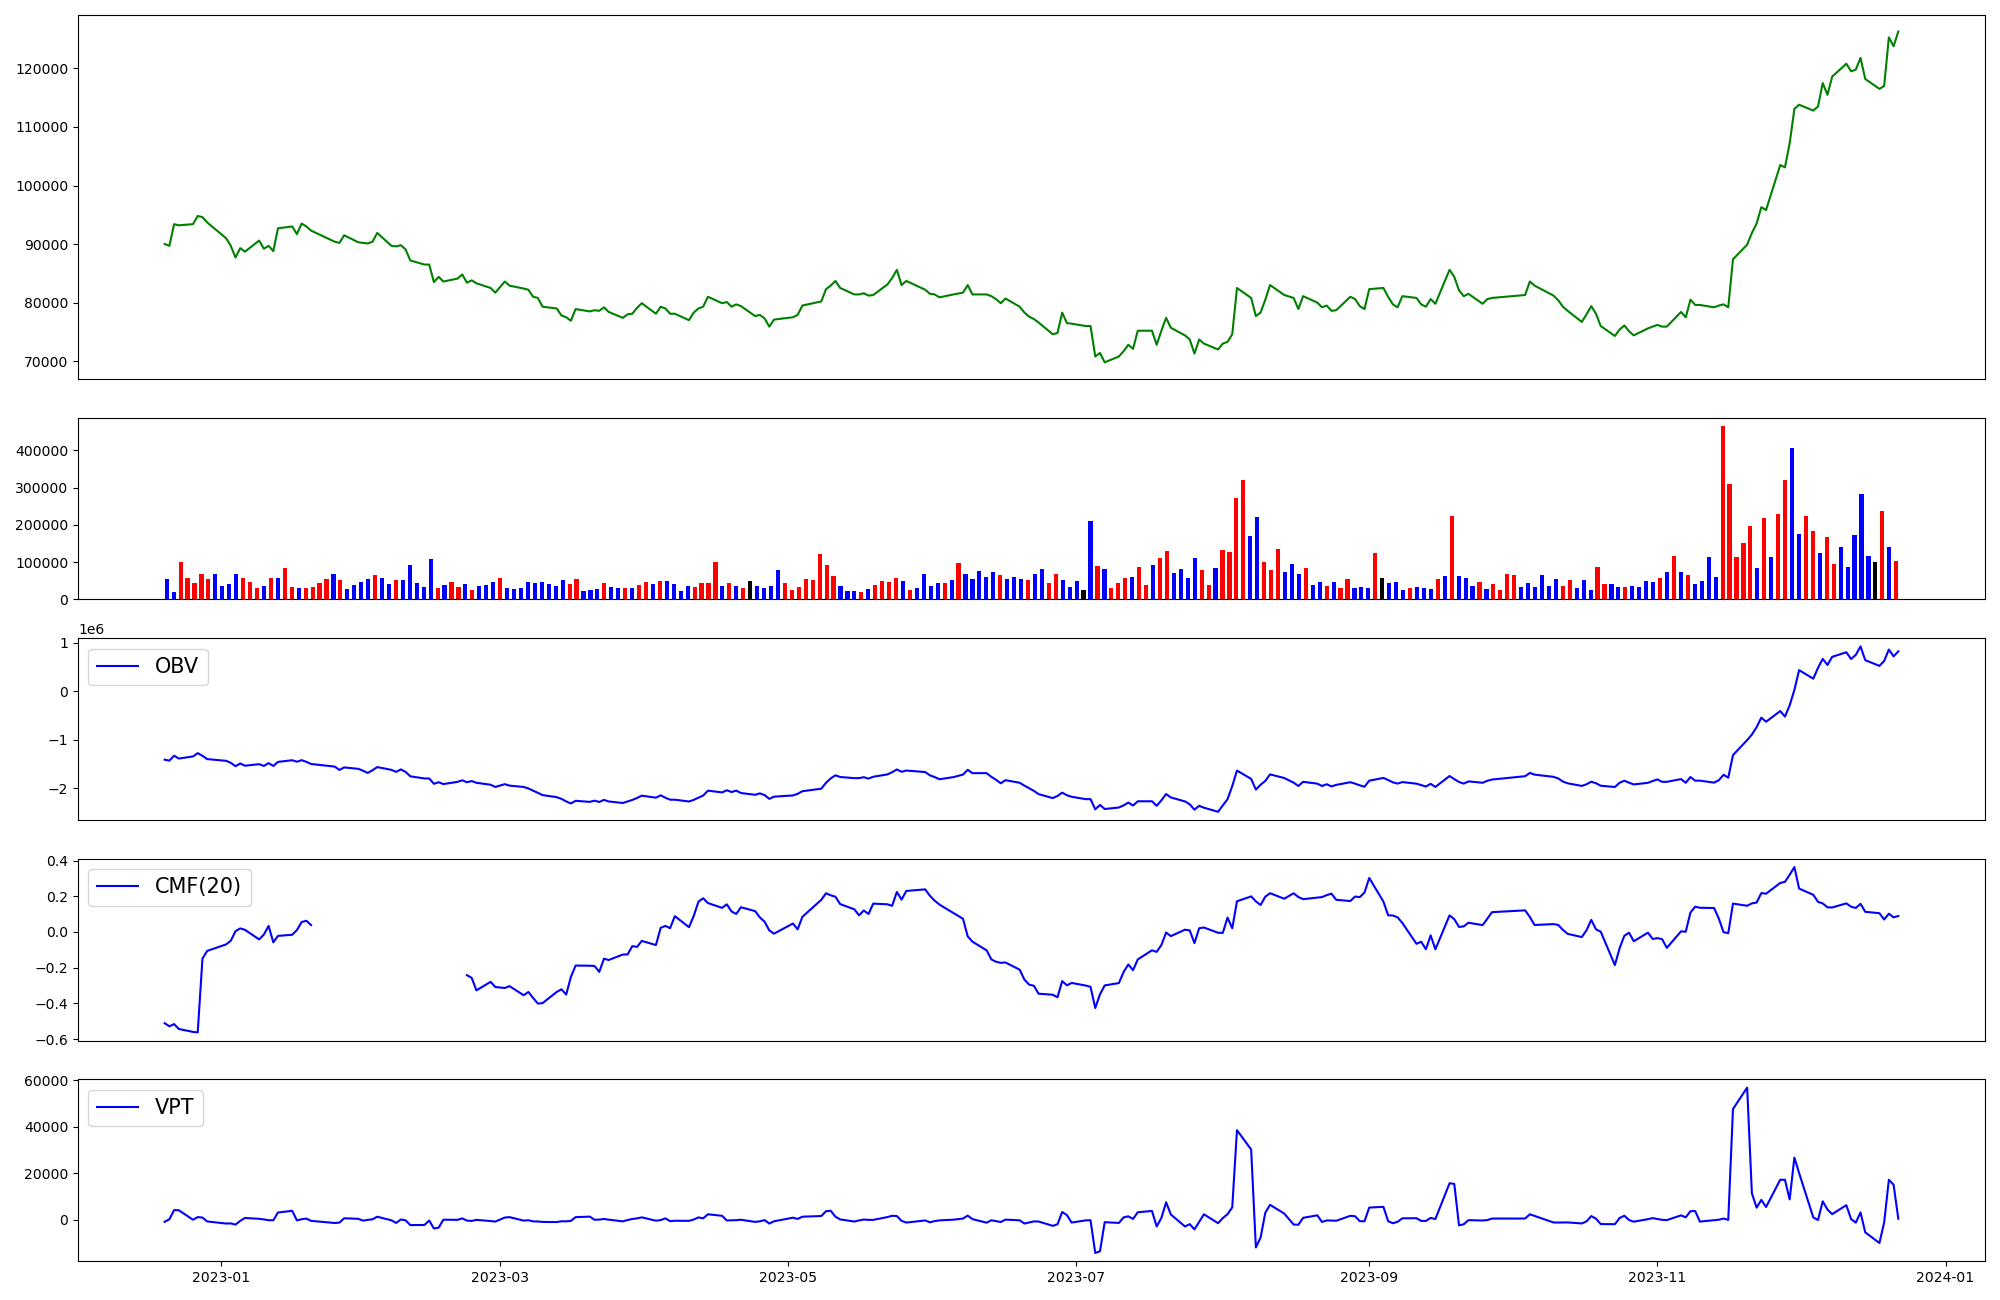Click the 70000 price axis label

click(46, 362)
